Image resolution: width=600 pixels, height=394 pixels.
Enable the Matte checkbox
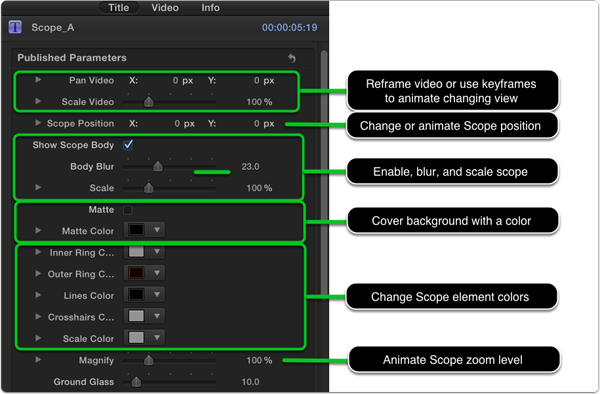[128, 210]
